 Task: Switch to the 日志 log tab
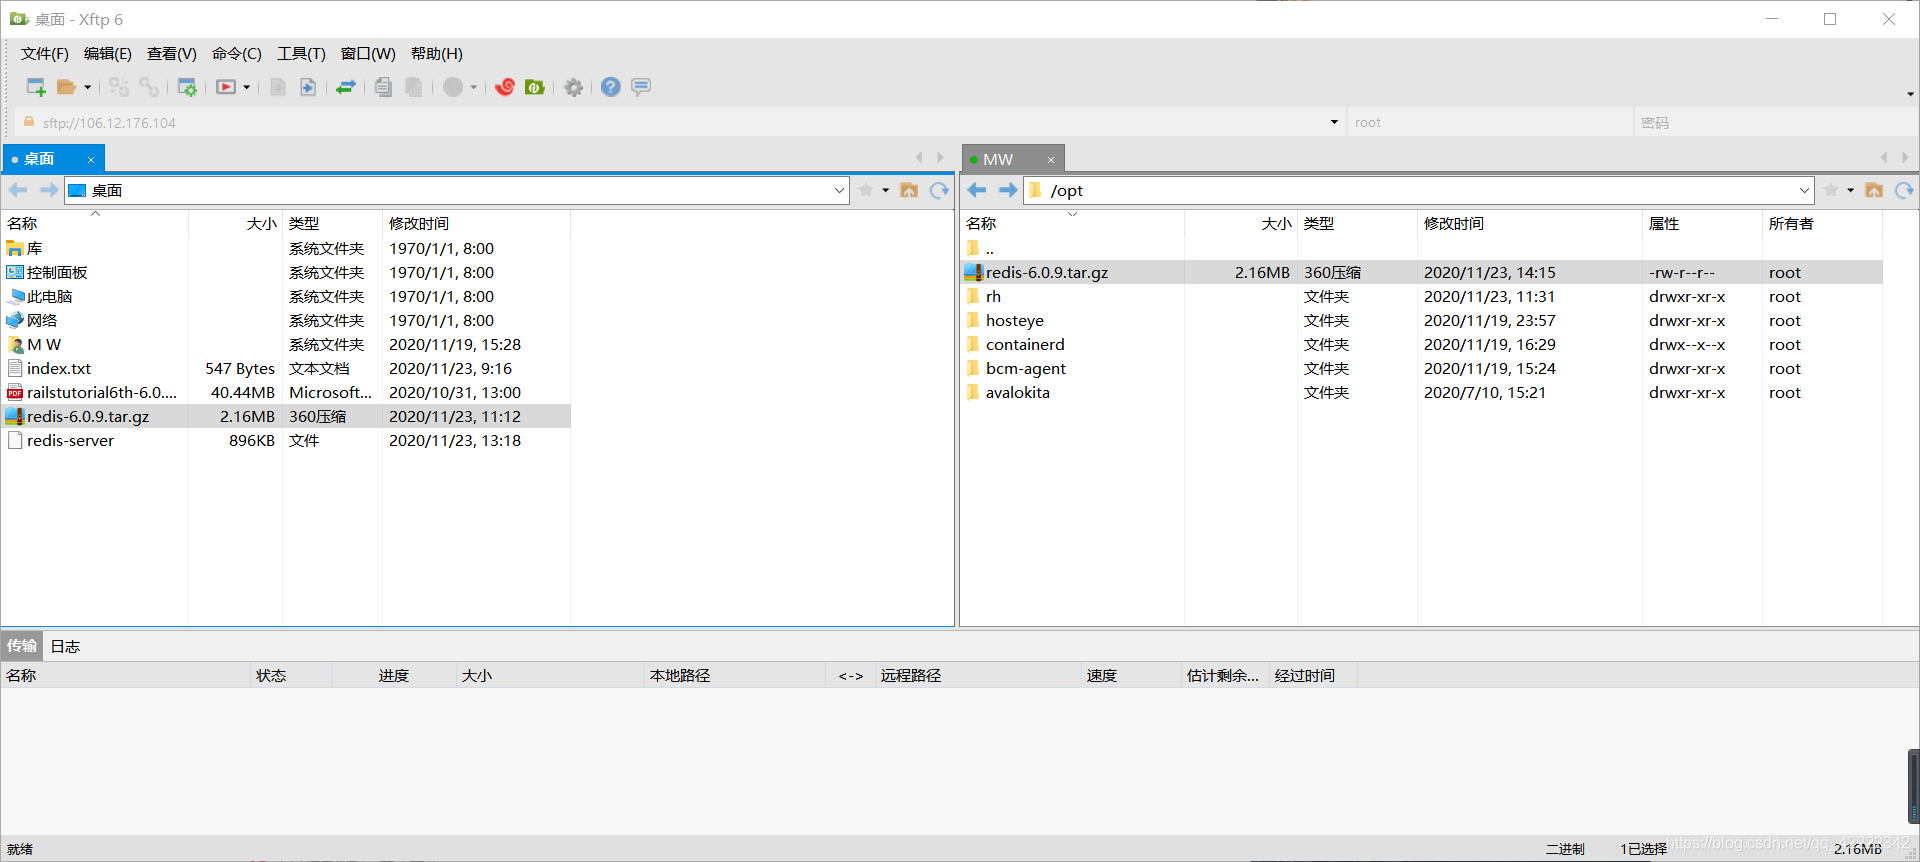tap(65, 646)
